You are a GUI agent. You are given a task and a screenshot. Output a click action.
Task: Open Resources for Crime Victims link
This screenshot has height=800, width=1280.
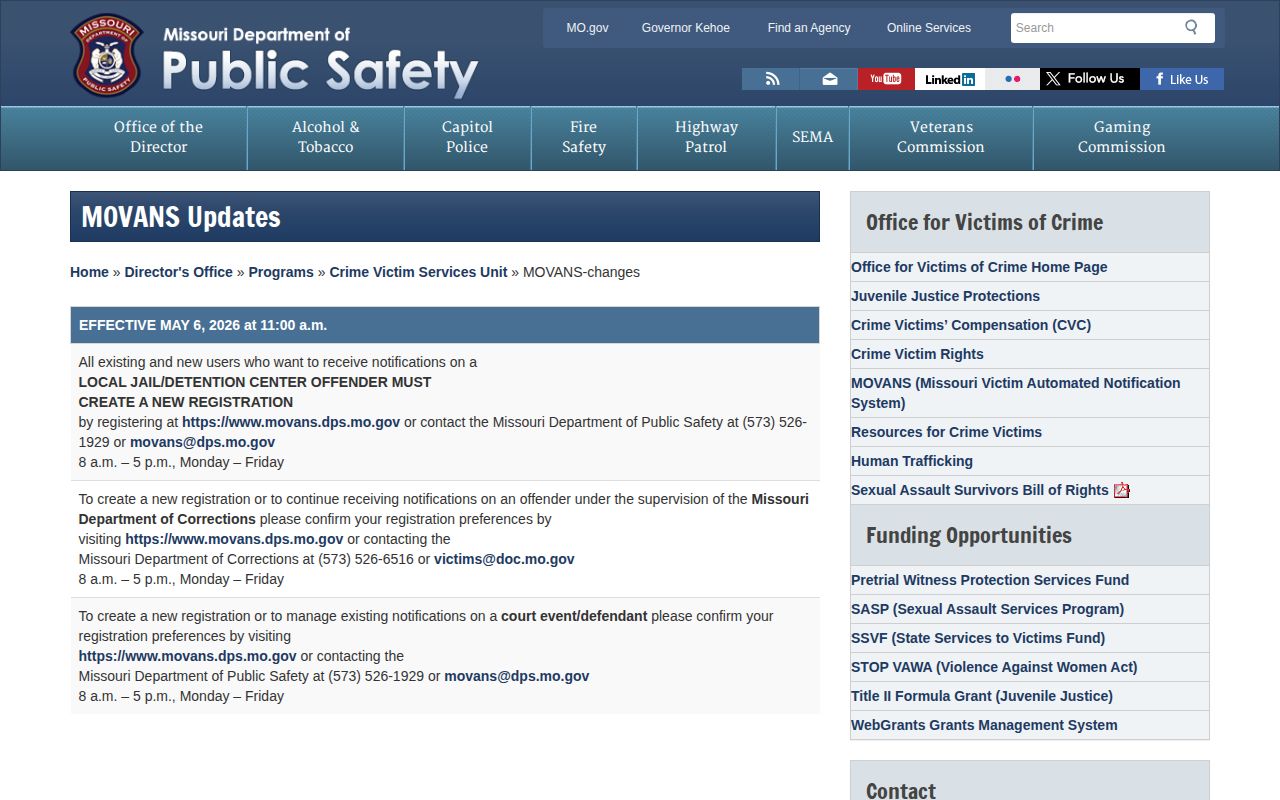[946, 432]
